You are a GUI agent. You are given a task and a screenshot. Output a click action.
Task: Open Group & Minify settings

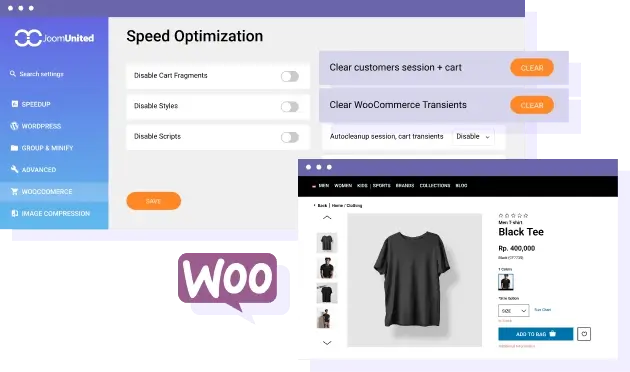tap(47, 148)
